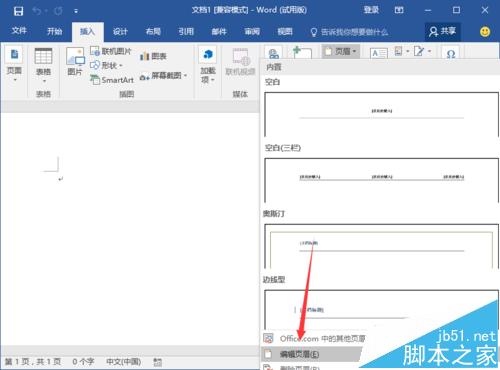Switch to the 审阅 ribbon tab

click(252, 32)
